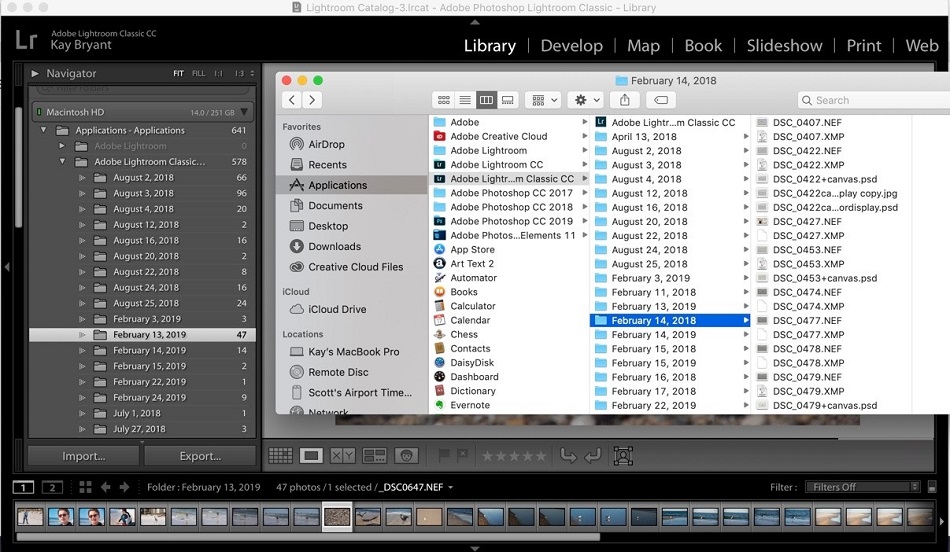
Task: Set Navigator zoom to FIT
Action: tap(178, 73)
